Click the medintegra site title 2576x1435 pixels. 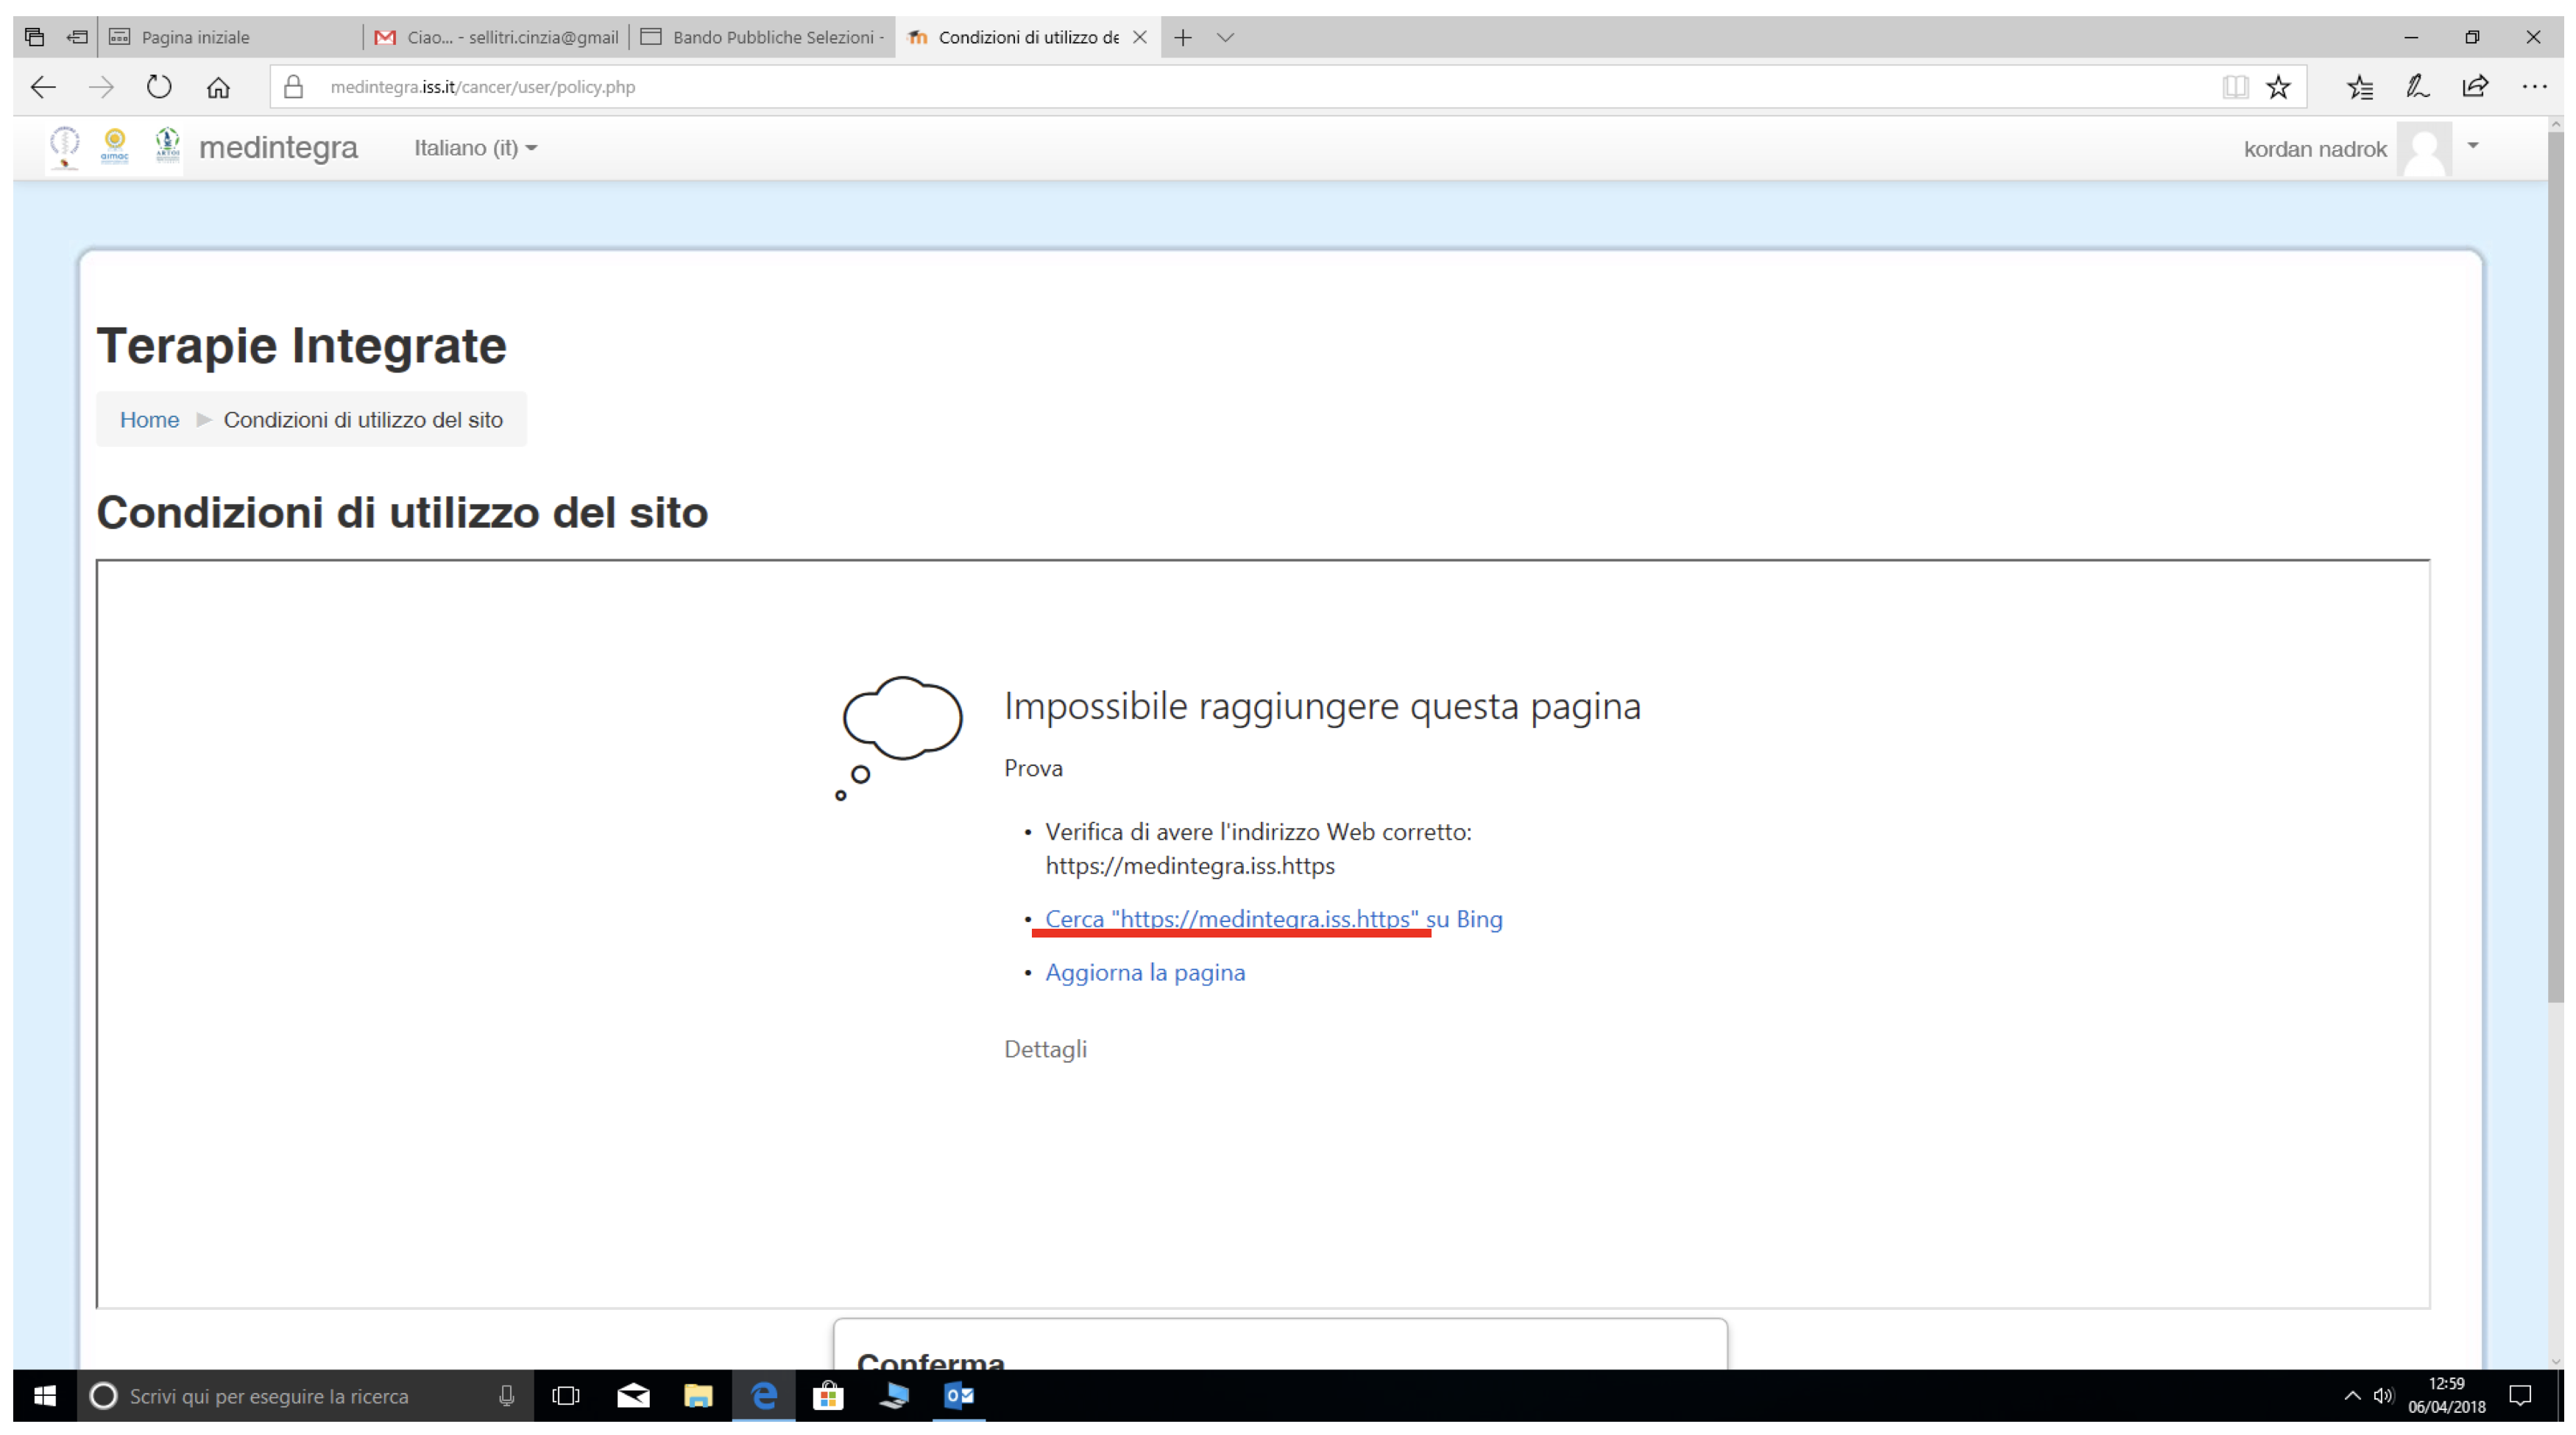[x=278, y=147]
